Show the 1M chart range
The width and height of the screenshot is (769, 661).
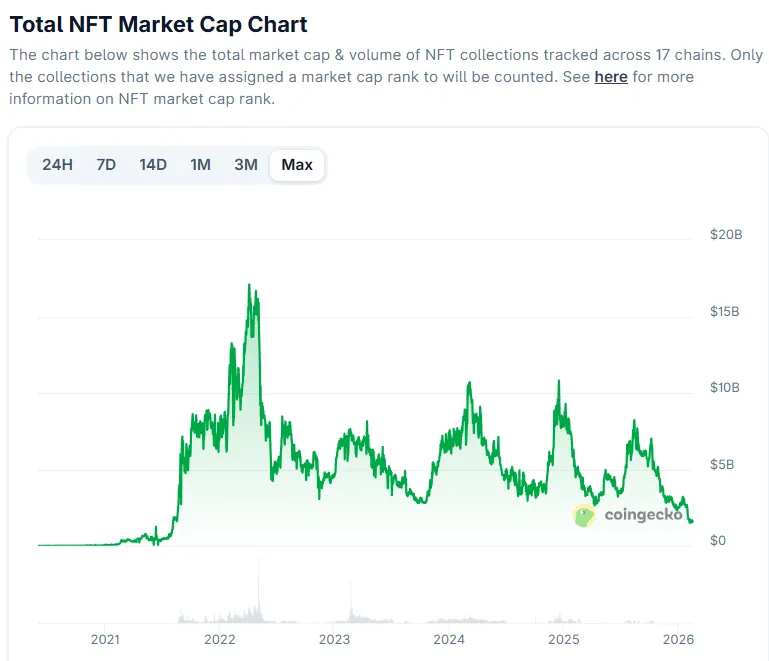point(201,165)
